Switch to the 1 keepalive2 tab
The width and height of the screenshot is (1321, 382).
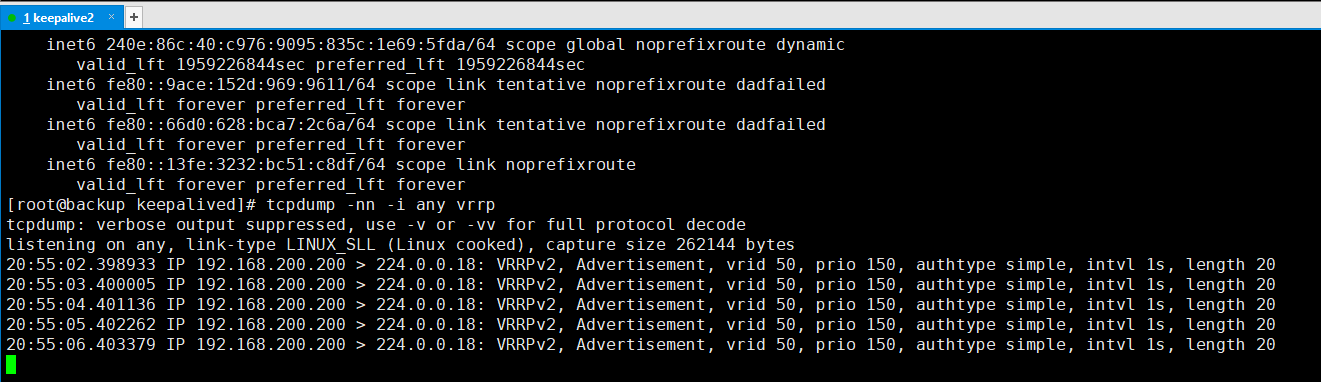click(60, 17)
